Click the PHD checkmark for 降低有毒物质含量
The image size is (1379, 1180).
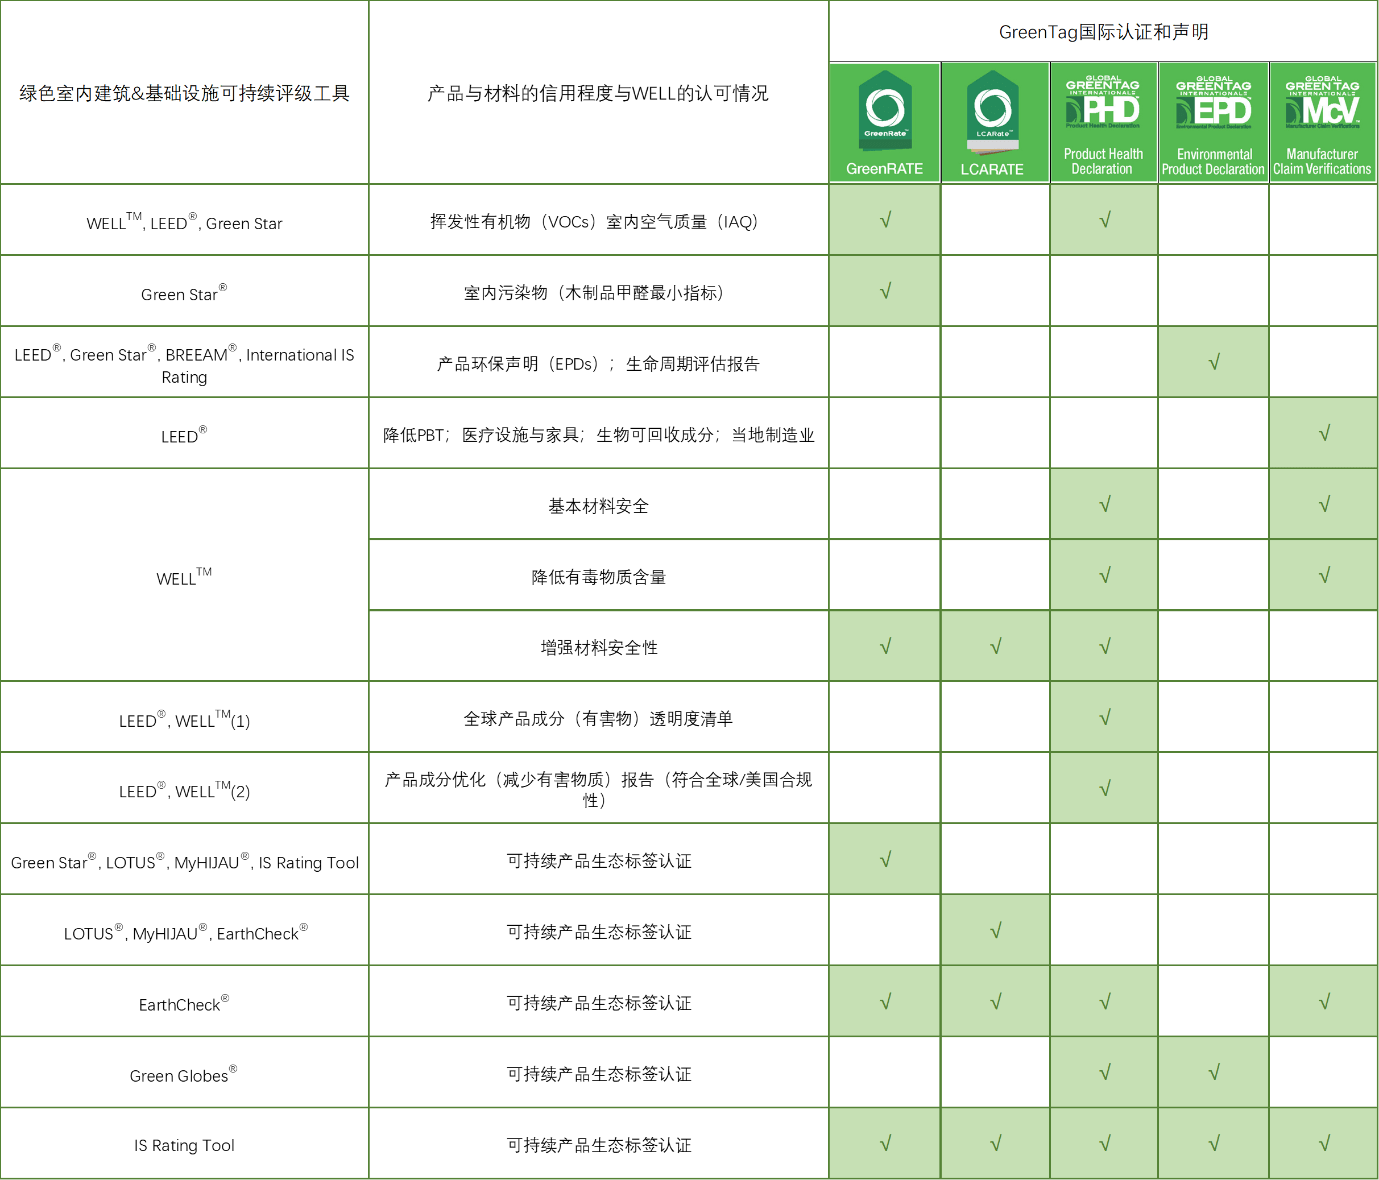(x=1105, y=575)
